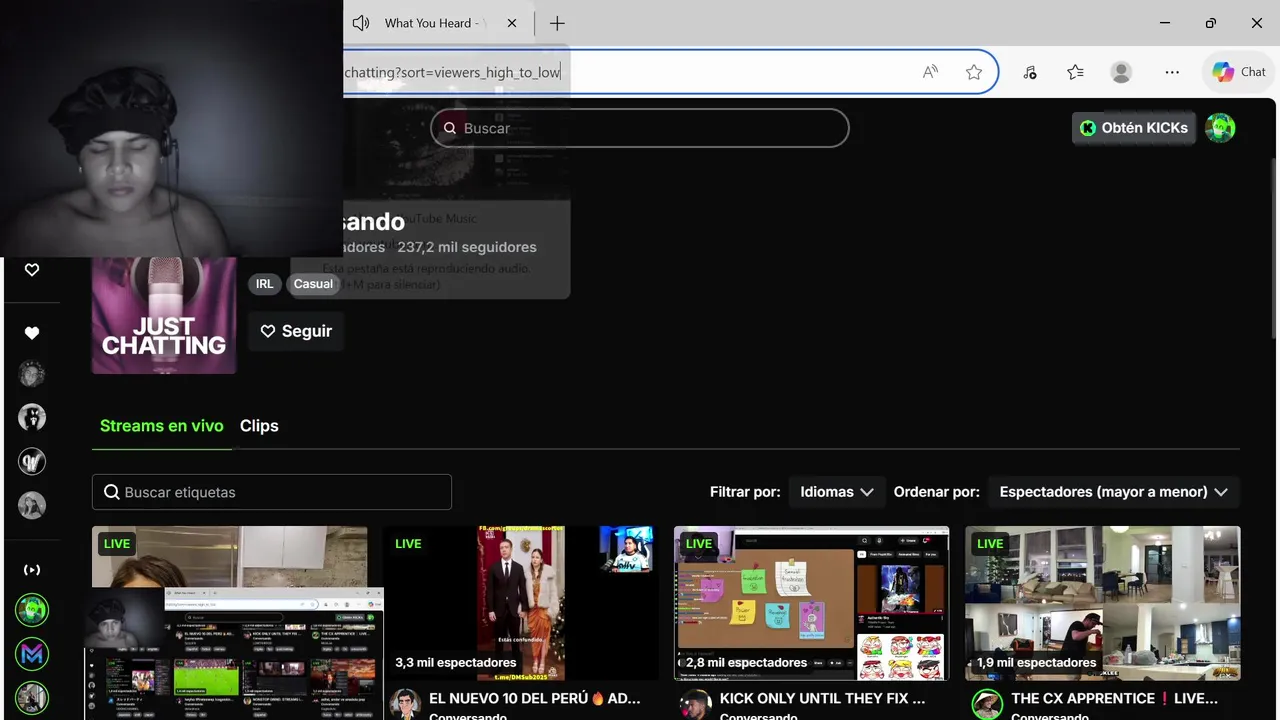Click the live broadcast icon in the sidebar

[x=32, y=570]
